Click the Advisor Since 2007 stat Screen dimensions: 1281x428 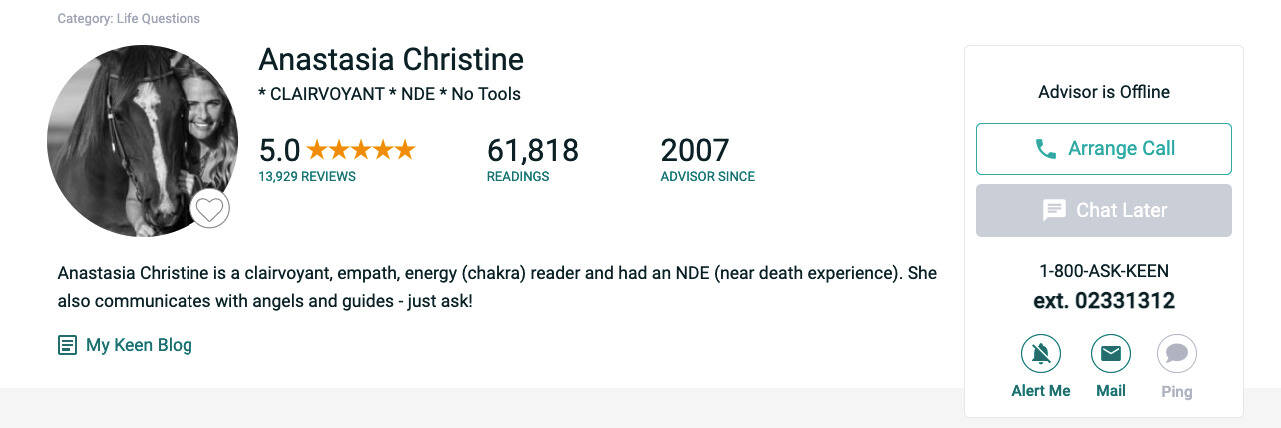[x=696, y=151]
